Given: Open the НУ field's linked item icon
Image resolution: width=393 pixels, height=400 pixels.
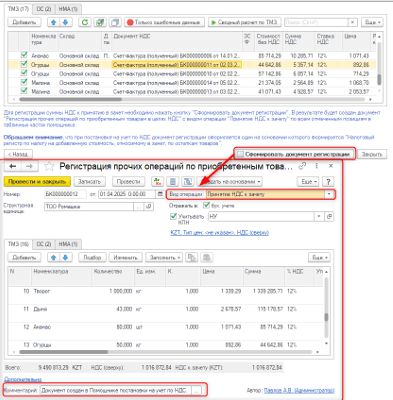Looking at the screenshot, I should click(329, 217).
